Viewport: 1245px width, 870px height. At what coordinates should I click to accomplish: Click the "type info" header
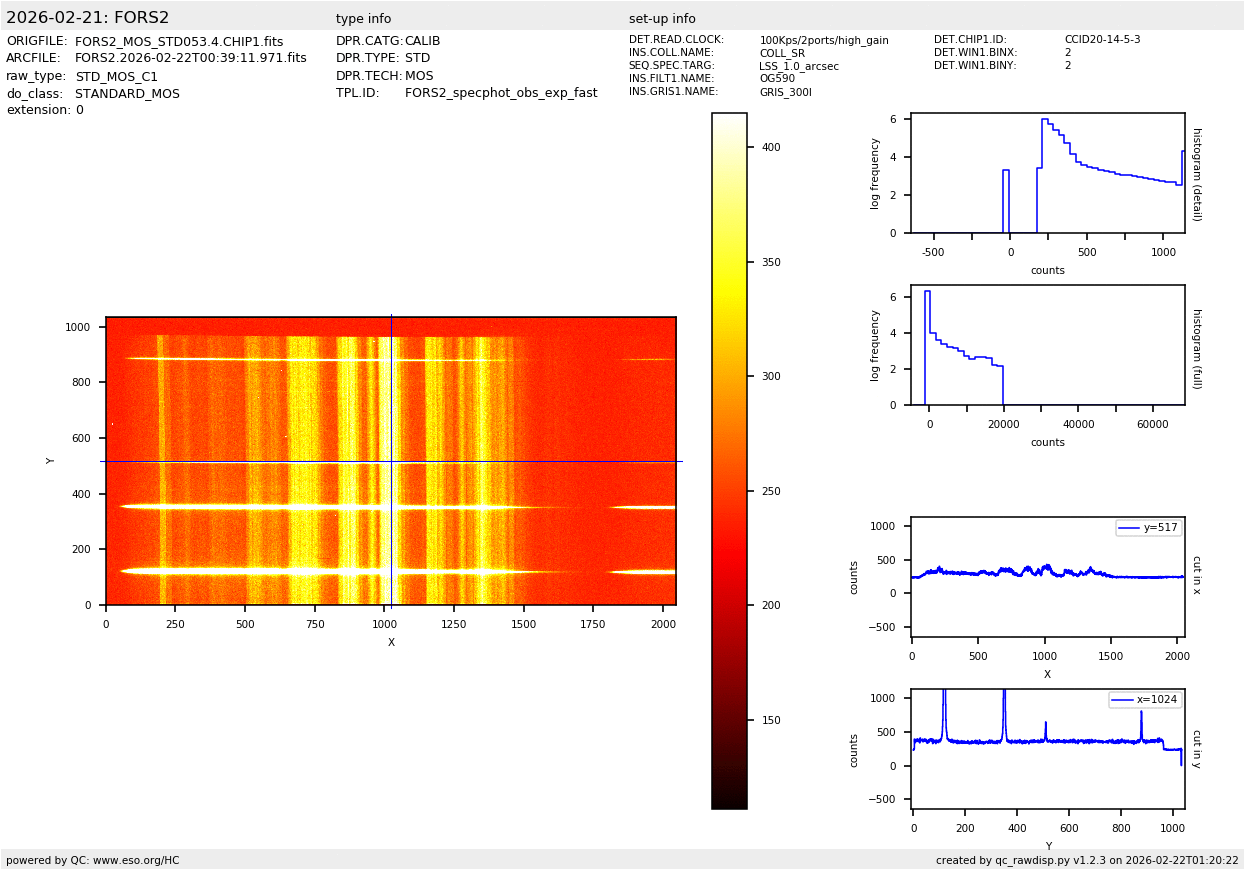coord(363,19)
